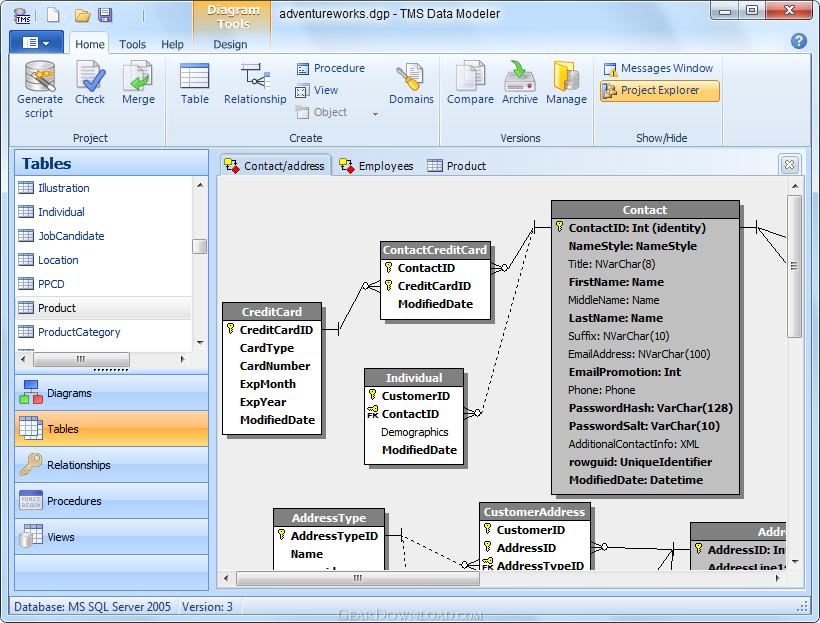Select the ContactCreditCard table header
820x623 pixels.
(x=435, y=250)
